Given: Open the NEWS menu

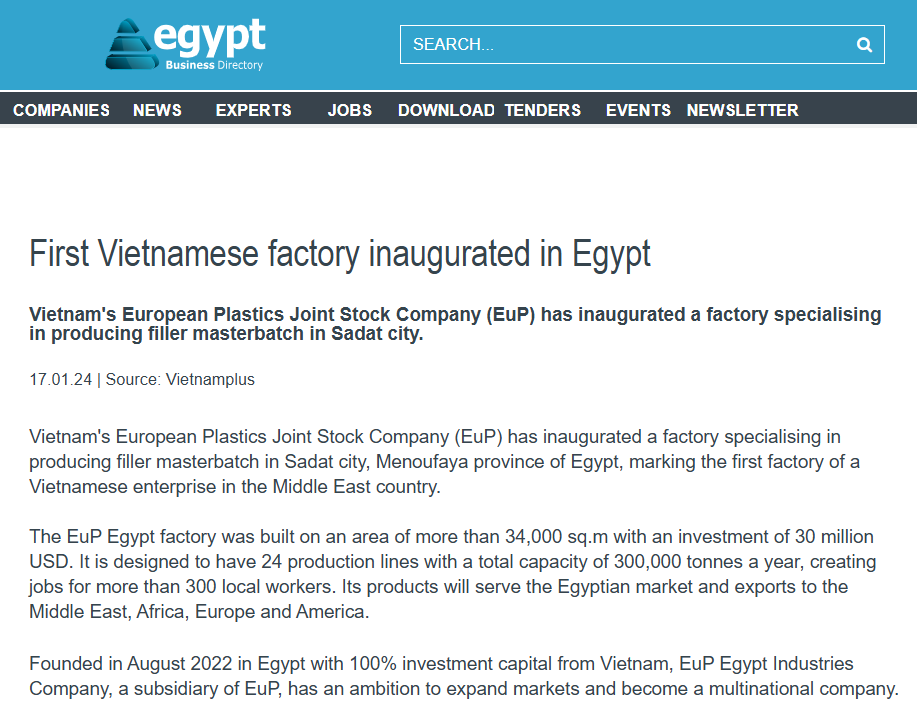Looking at the screenshot, I should point(157,110).
